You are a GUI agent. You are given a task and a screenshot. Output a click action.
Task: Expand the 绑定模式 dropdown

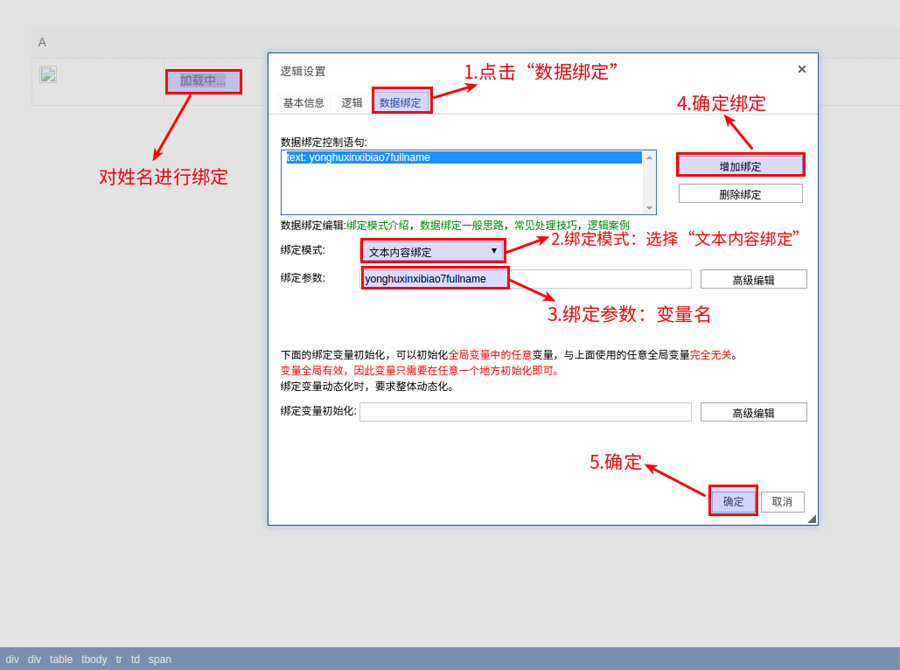(x=433, y=251)
